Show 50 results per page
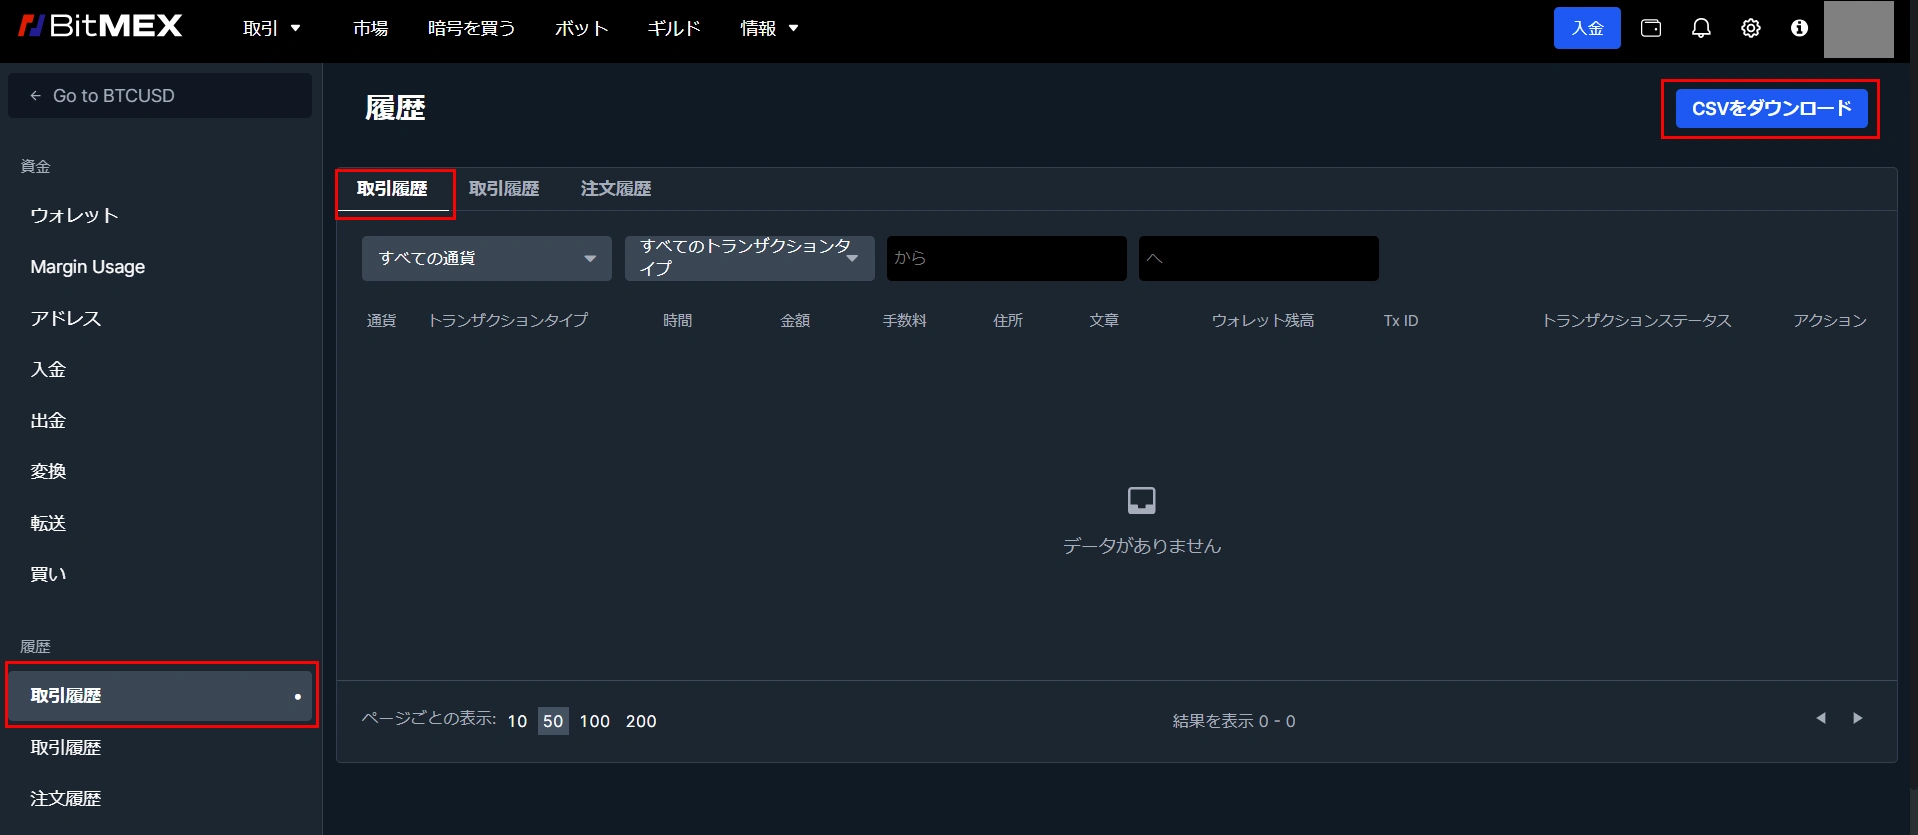The image size is (1918, 835). [x=553, y=721]
